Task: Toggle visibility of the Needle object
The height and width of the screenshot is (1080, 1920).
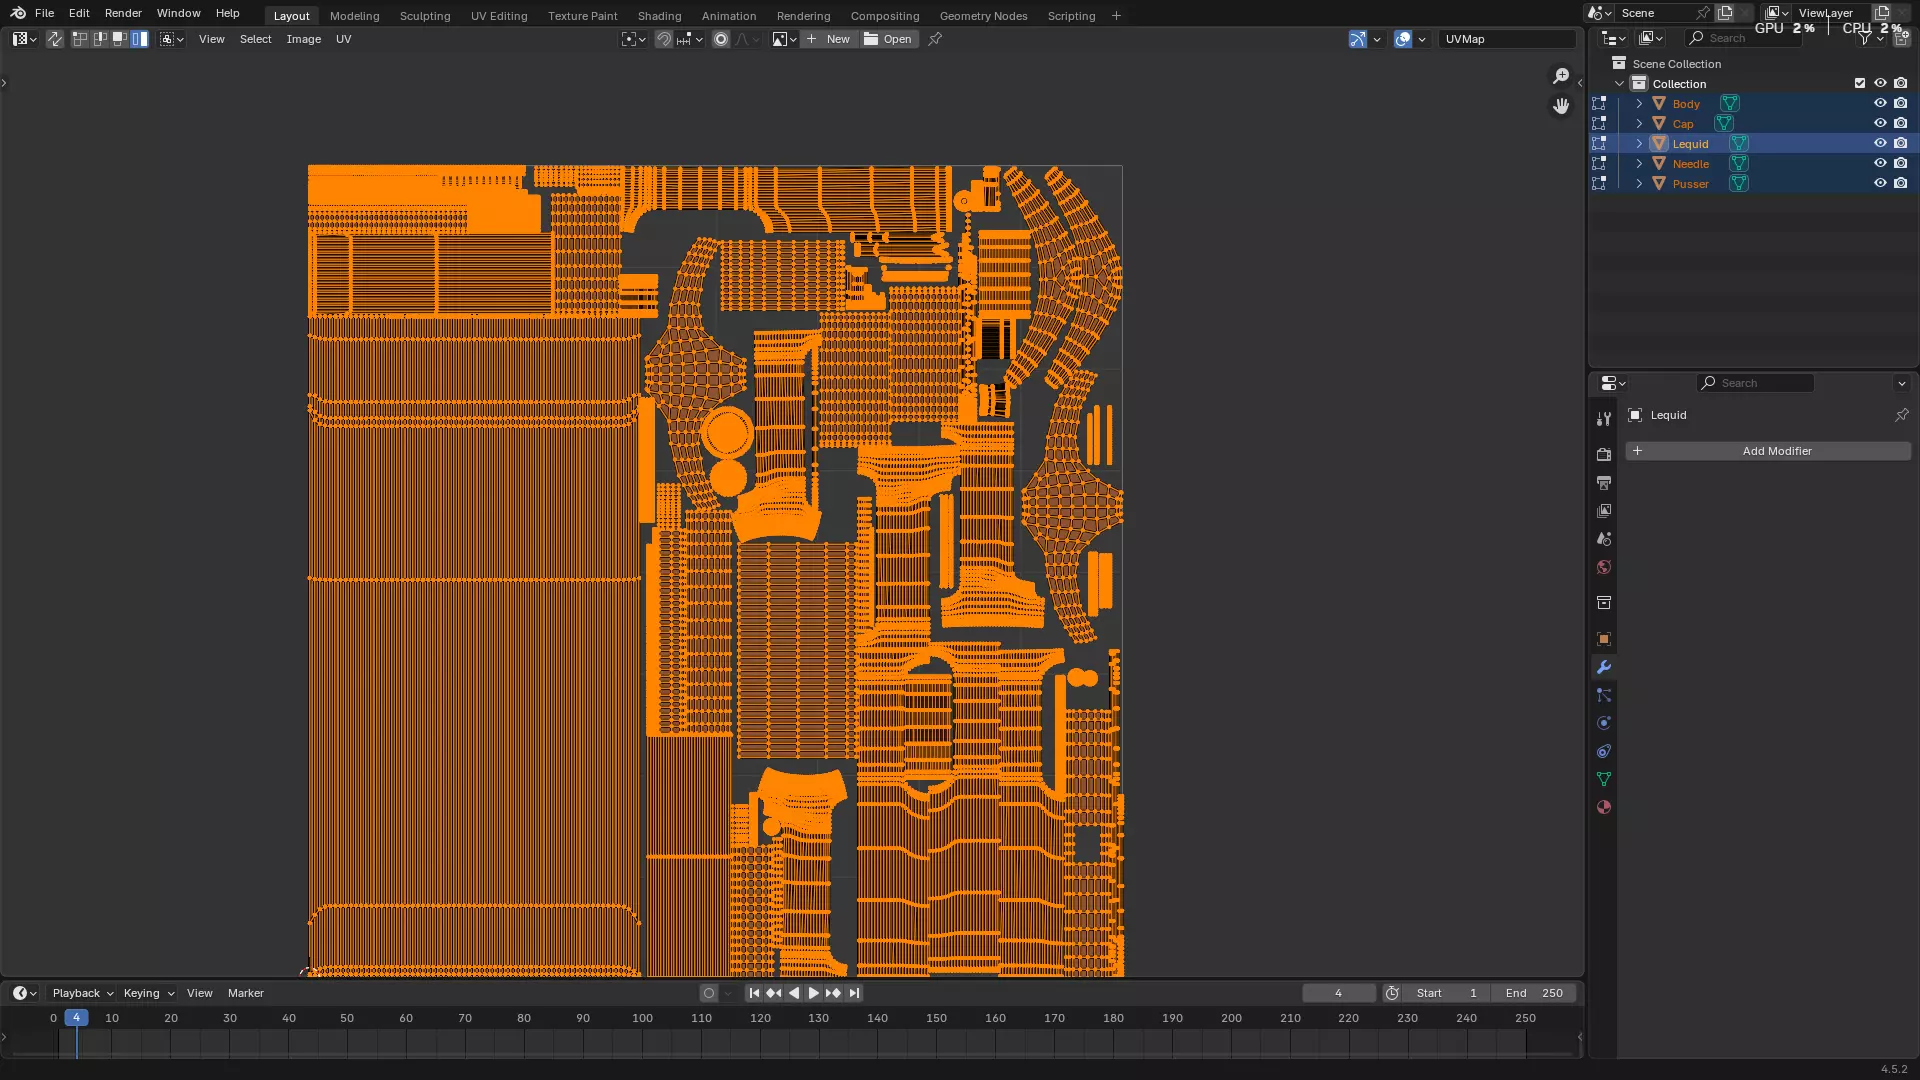Action: (x=1880, y=163)
